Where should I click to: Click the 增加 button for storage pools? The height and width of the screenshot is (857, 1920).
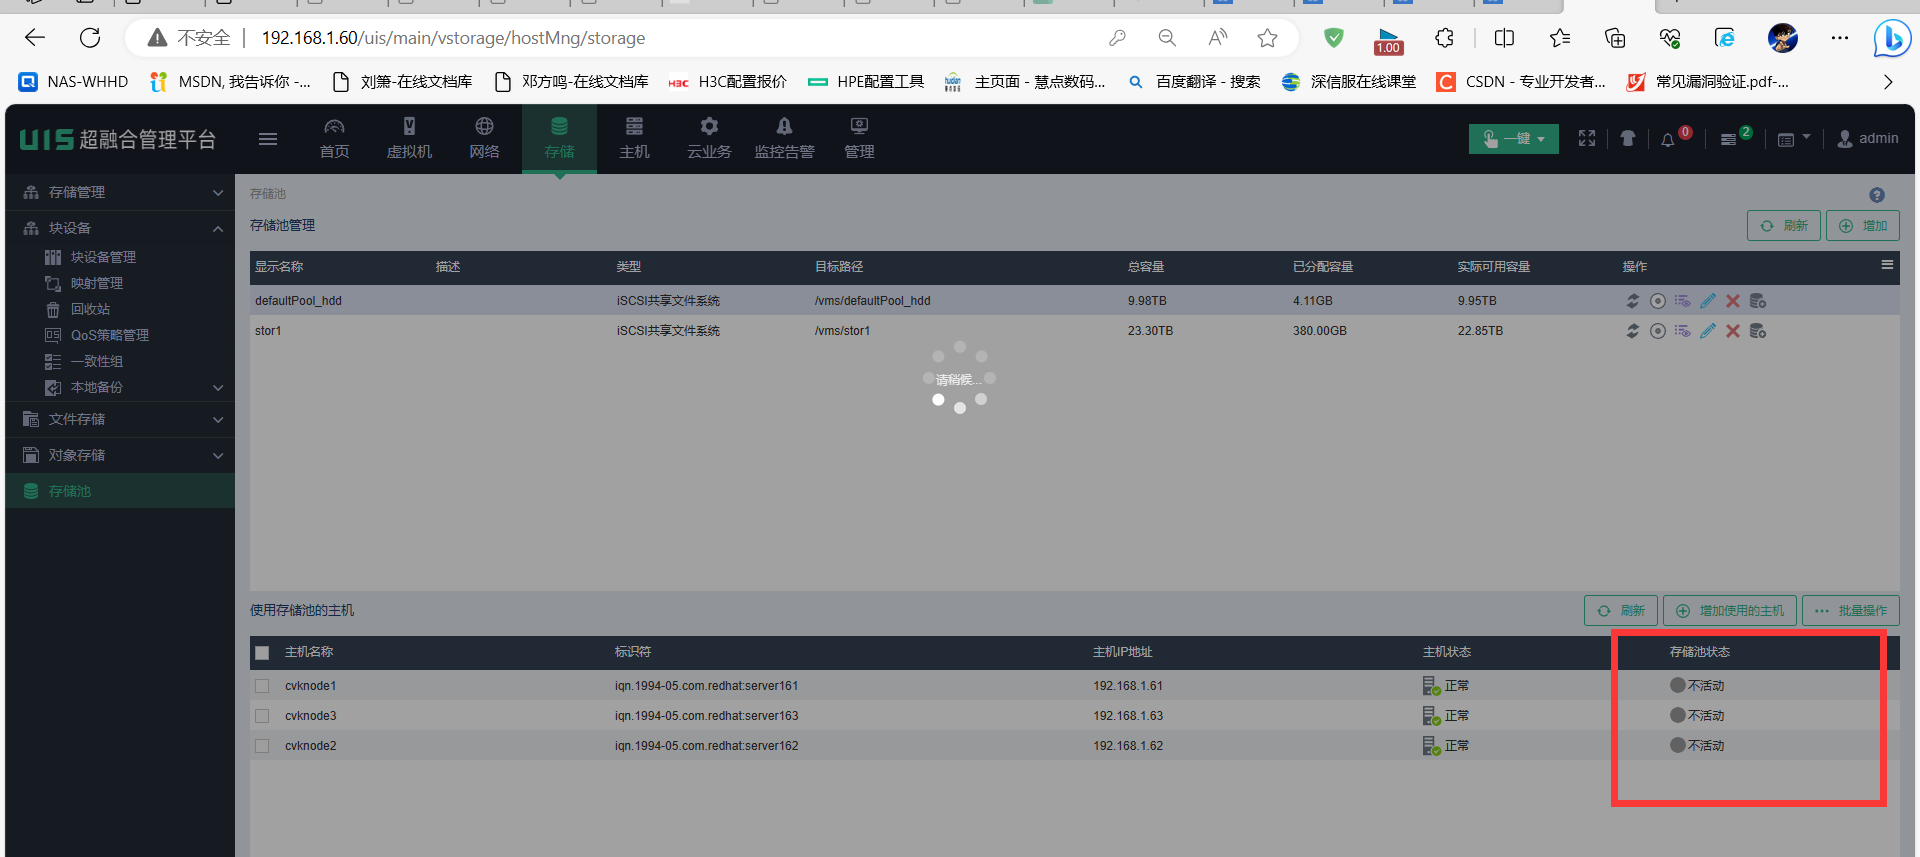coord(1862,226)
